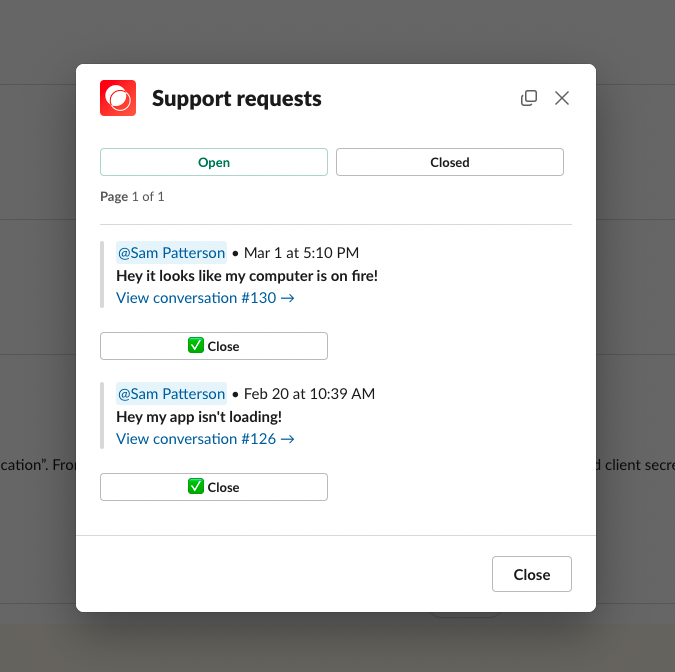The width and height of the screenshot is (675, 672).
Task: Open Sam Patterson mention on Feb 20 request
Action: click(x=171, y=393)
